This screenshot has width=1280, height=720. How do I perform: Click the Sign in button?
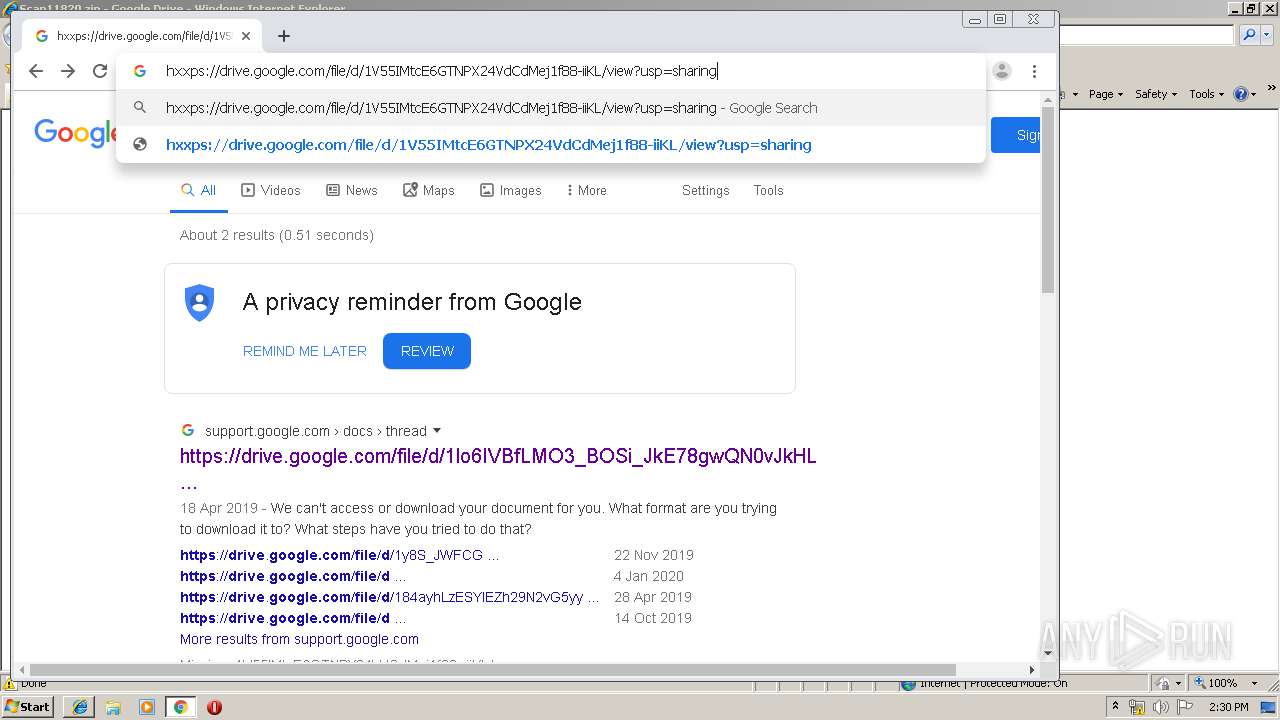click(x=1016, y=135)
